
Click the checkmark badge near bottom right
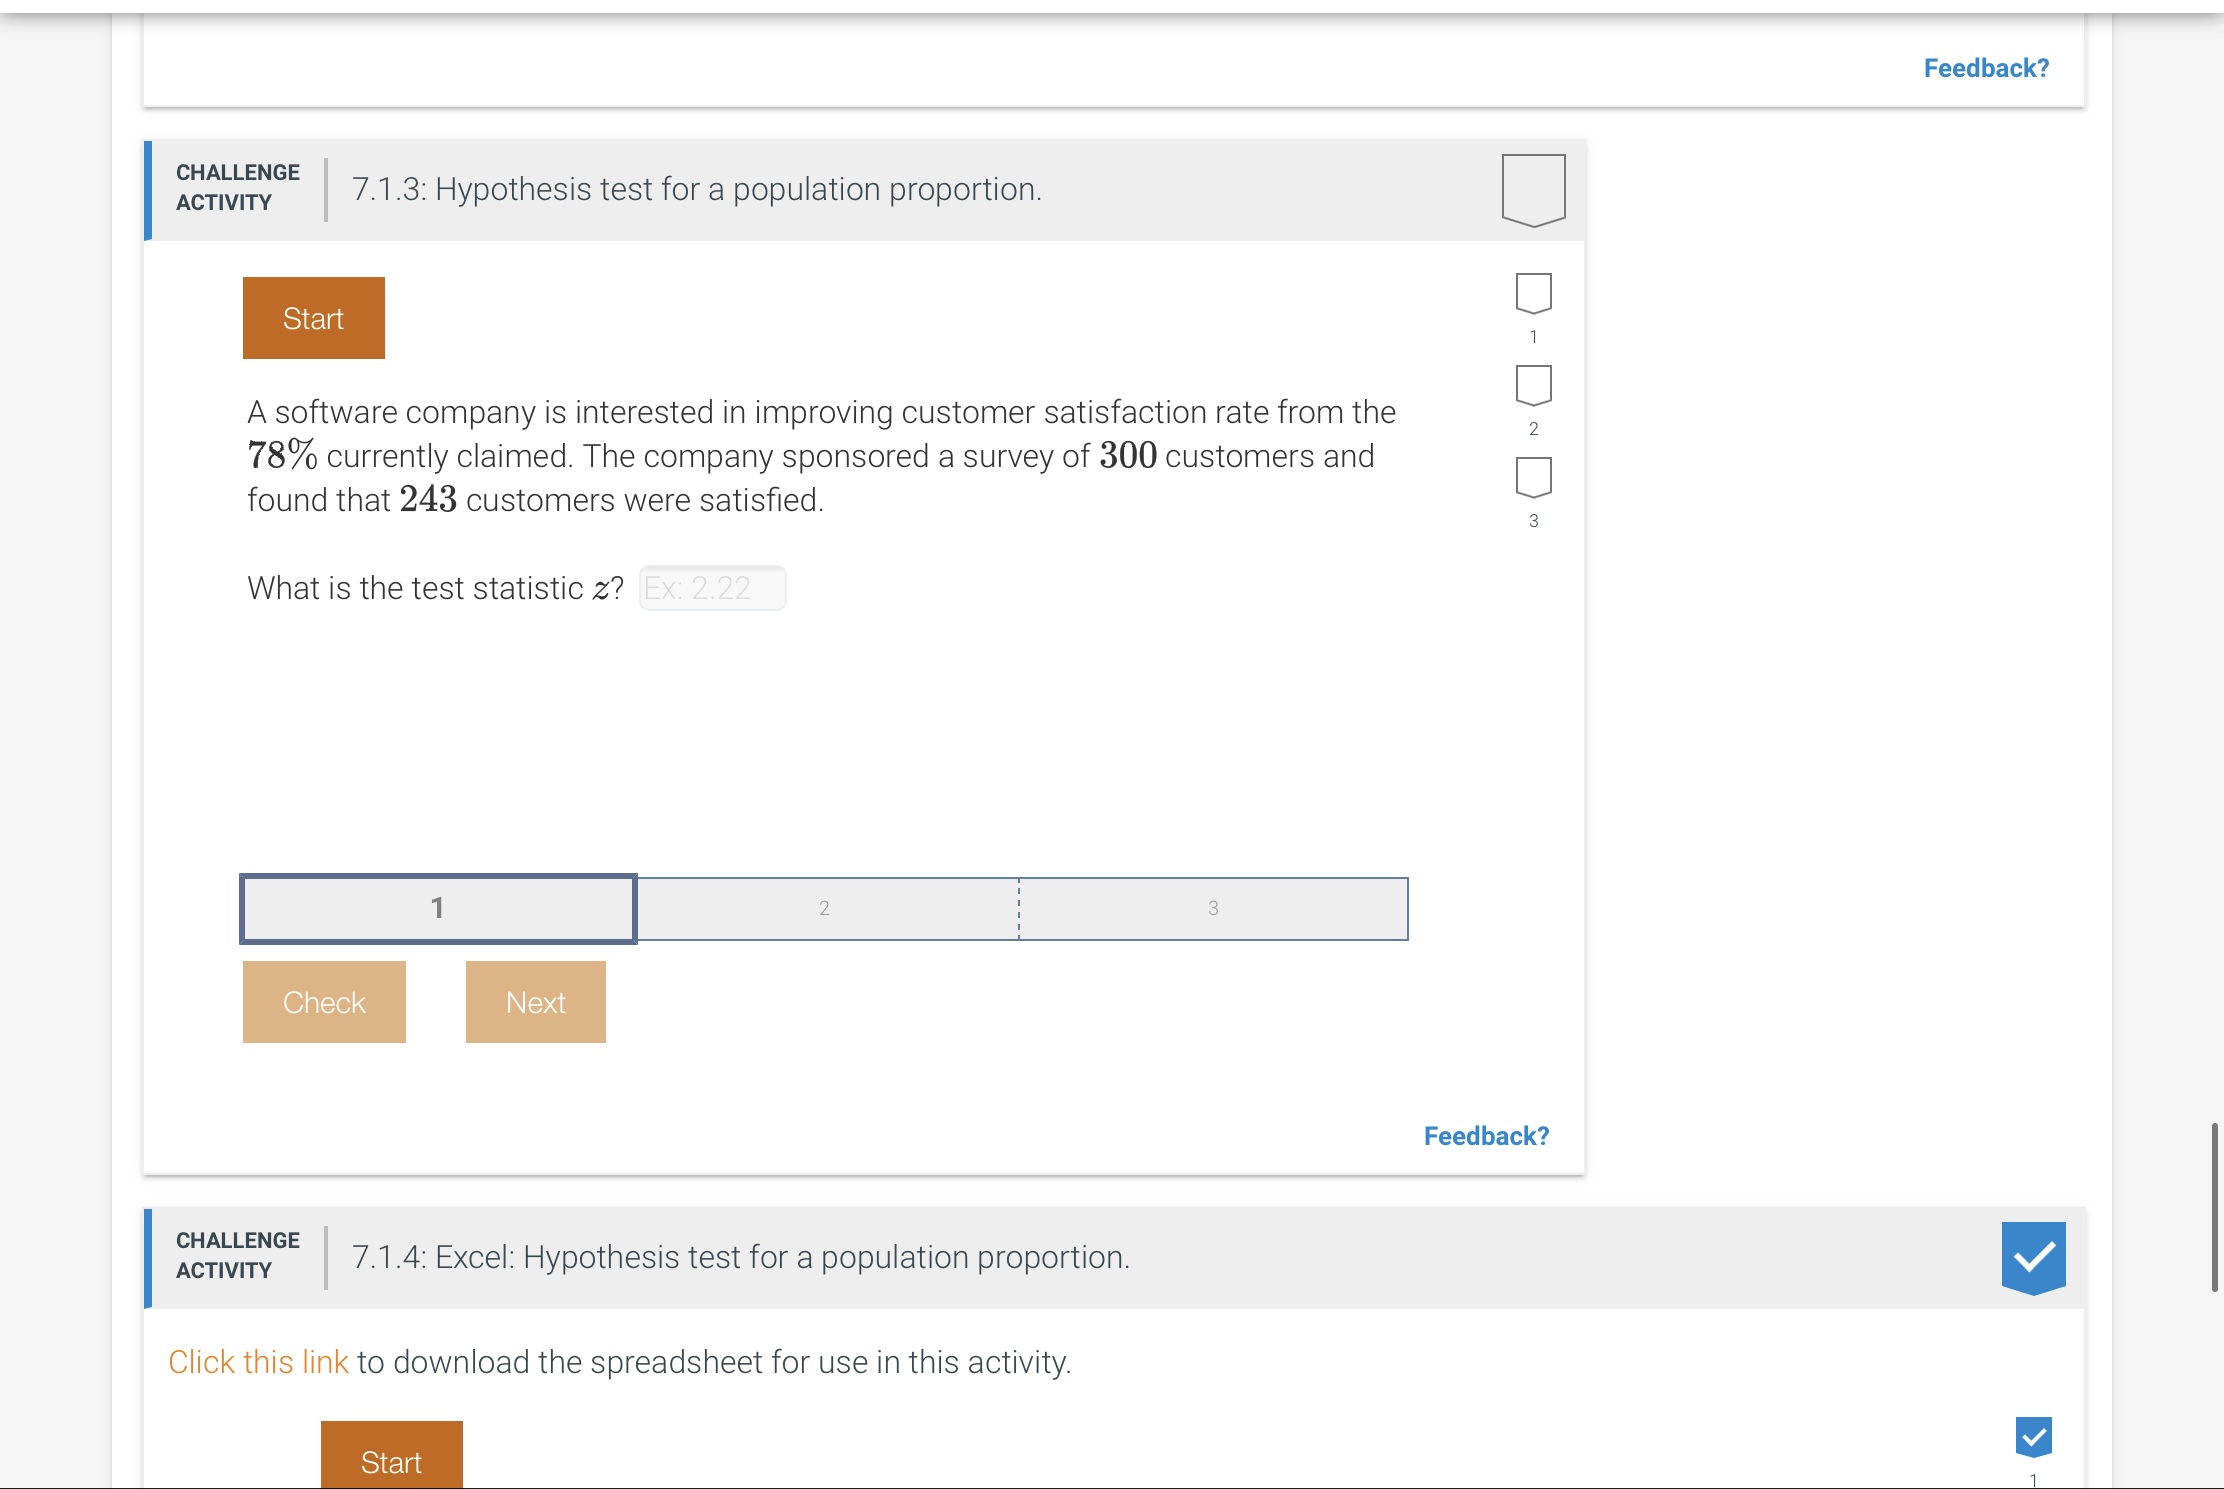2033,1437
